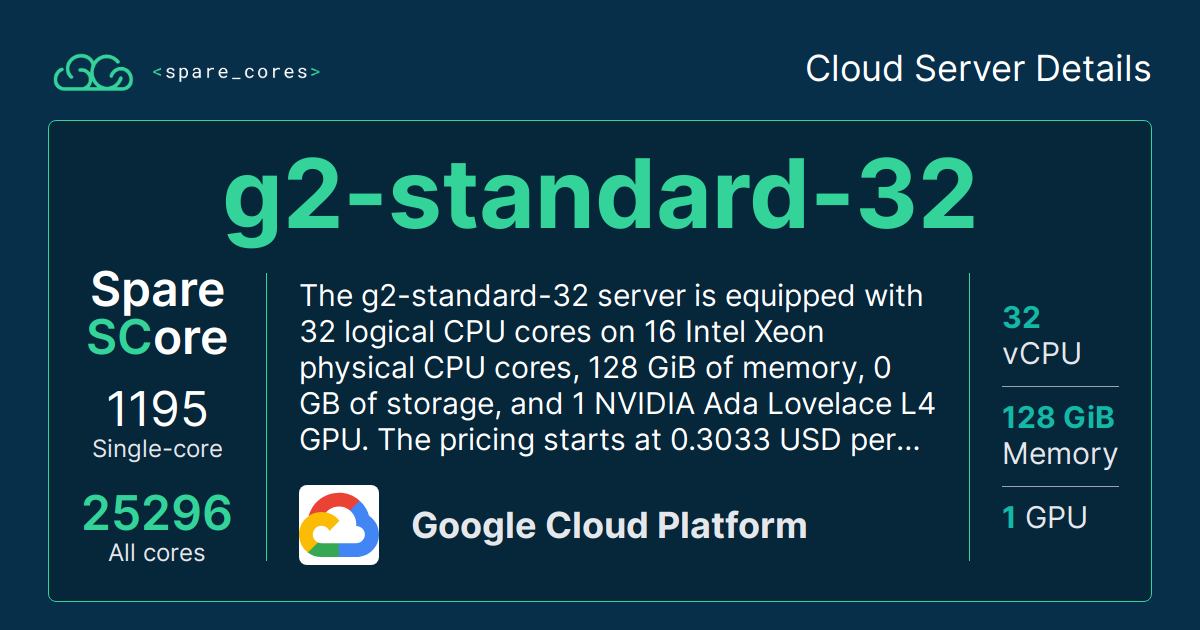Click the All cores label
The width and height of the screenshot is (1200, 630).
[157, 553]
